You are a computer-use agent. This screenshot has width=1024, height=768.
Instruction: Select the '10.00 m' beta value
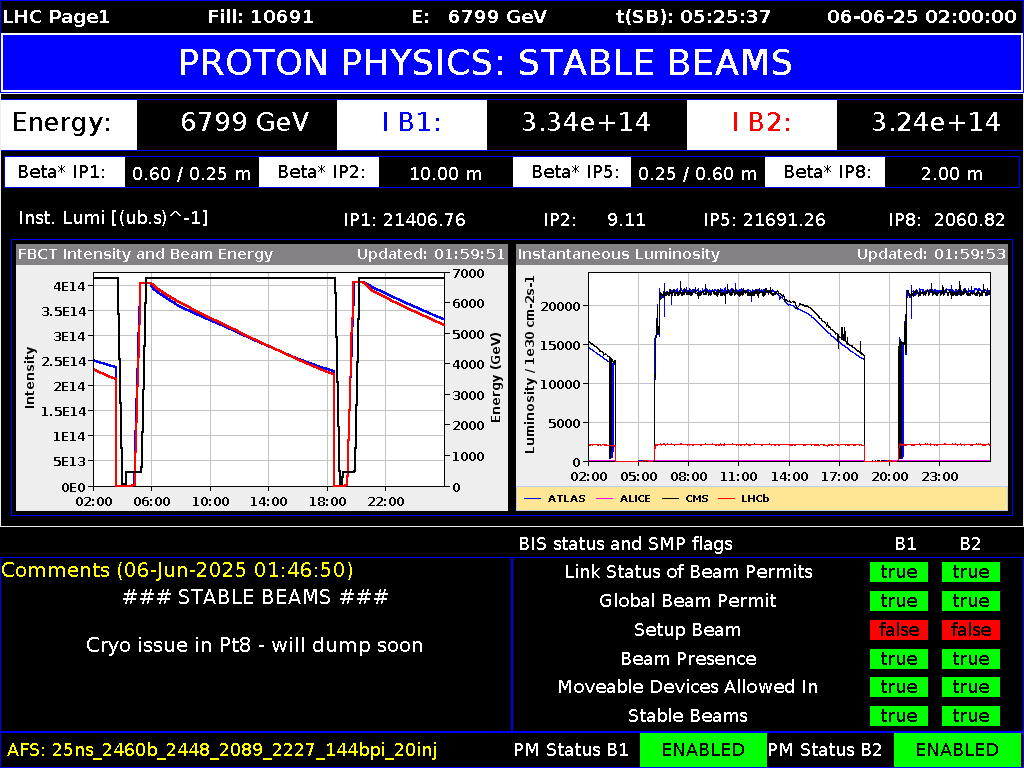click(445, 173)
